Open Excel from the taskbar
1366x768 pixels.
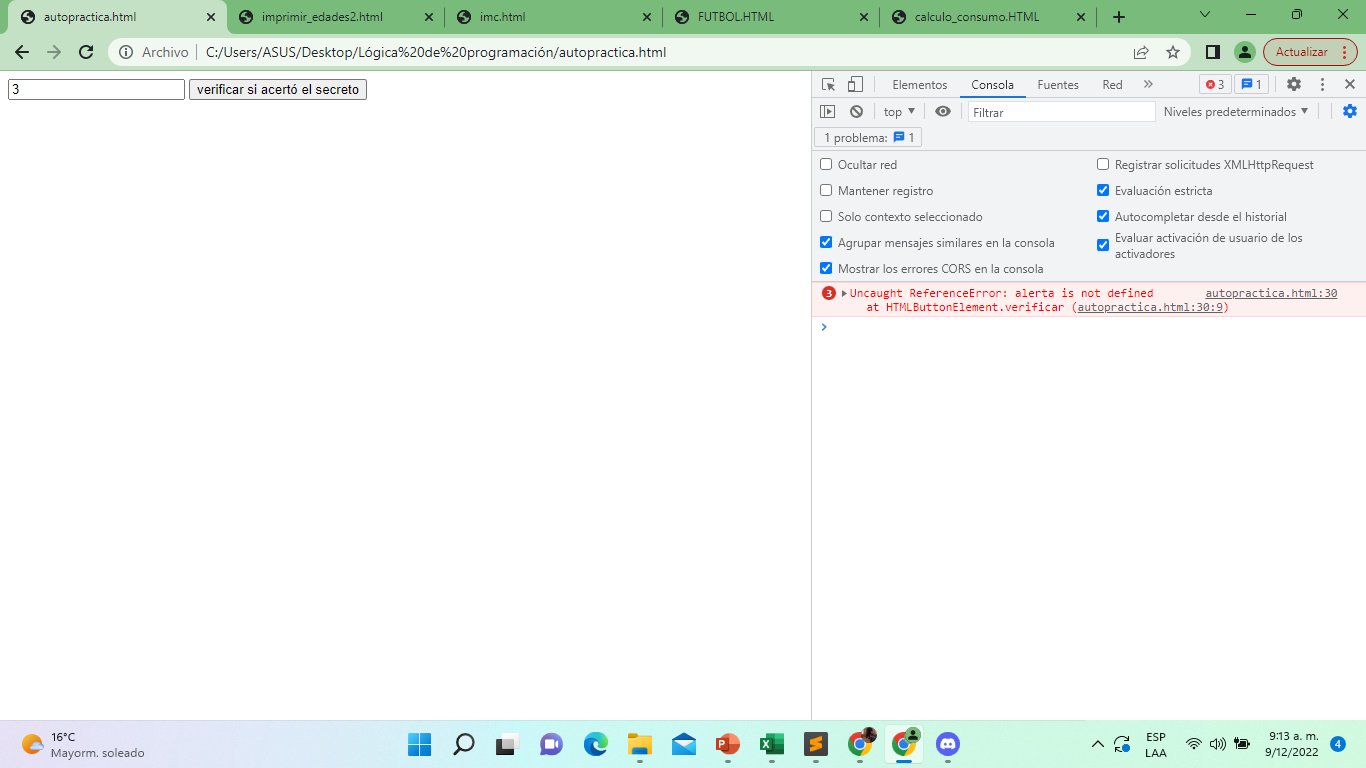(771, 744)
